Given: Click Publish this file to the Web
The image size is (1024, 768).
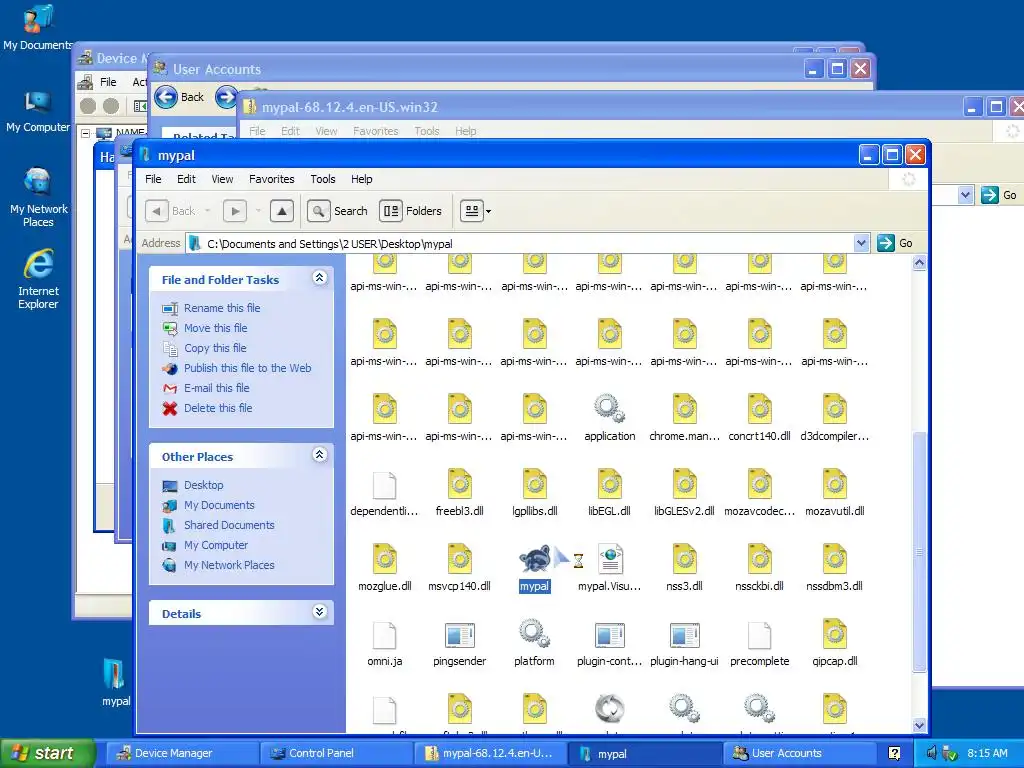Looking at the screenshot, I should 248,368.
